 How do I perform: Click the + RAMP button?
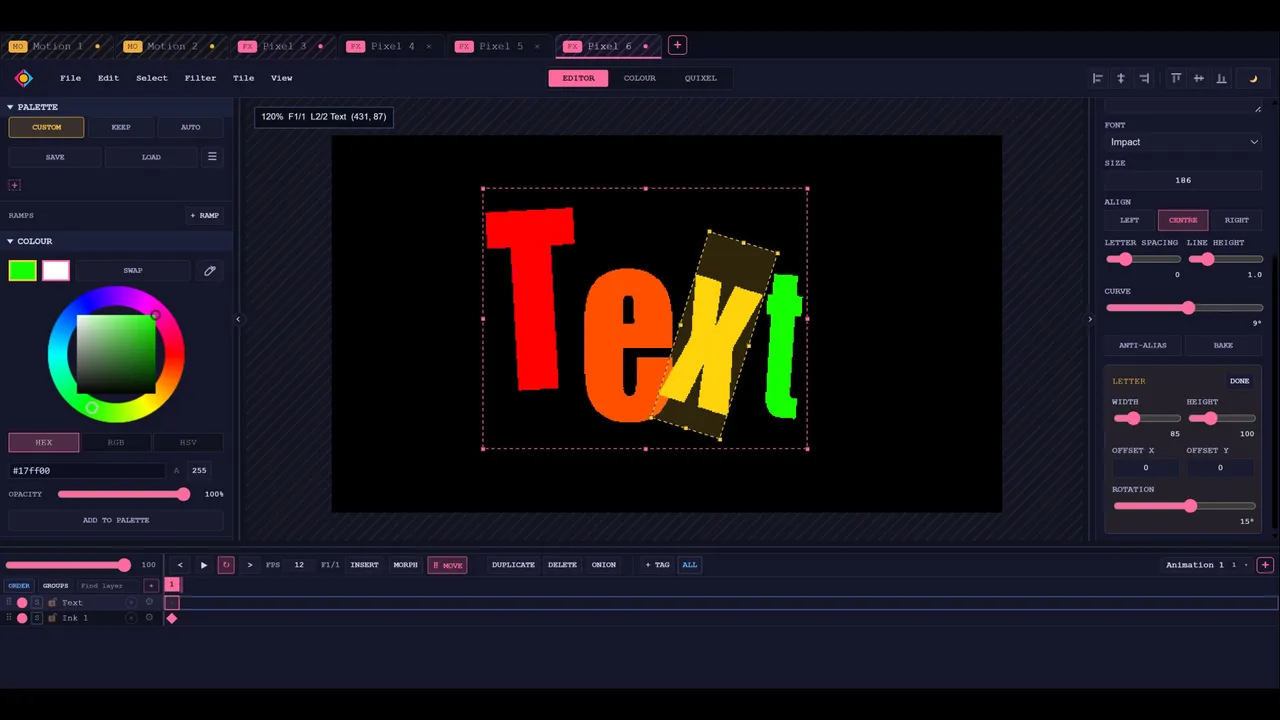[x=205, y=215]
